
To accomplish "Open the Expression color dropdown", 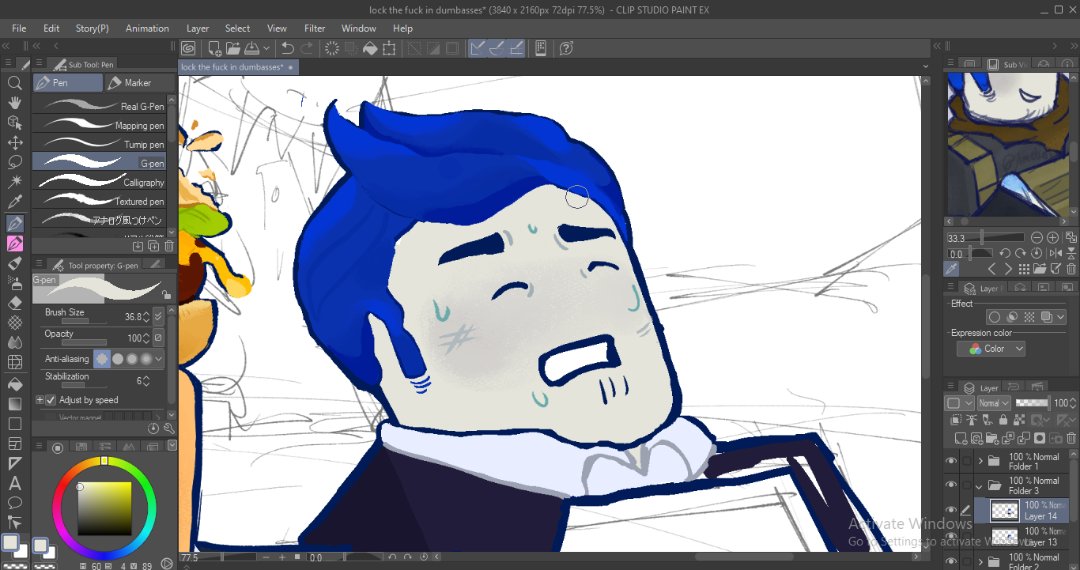I will pos(991,349).
